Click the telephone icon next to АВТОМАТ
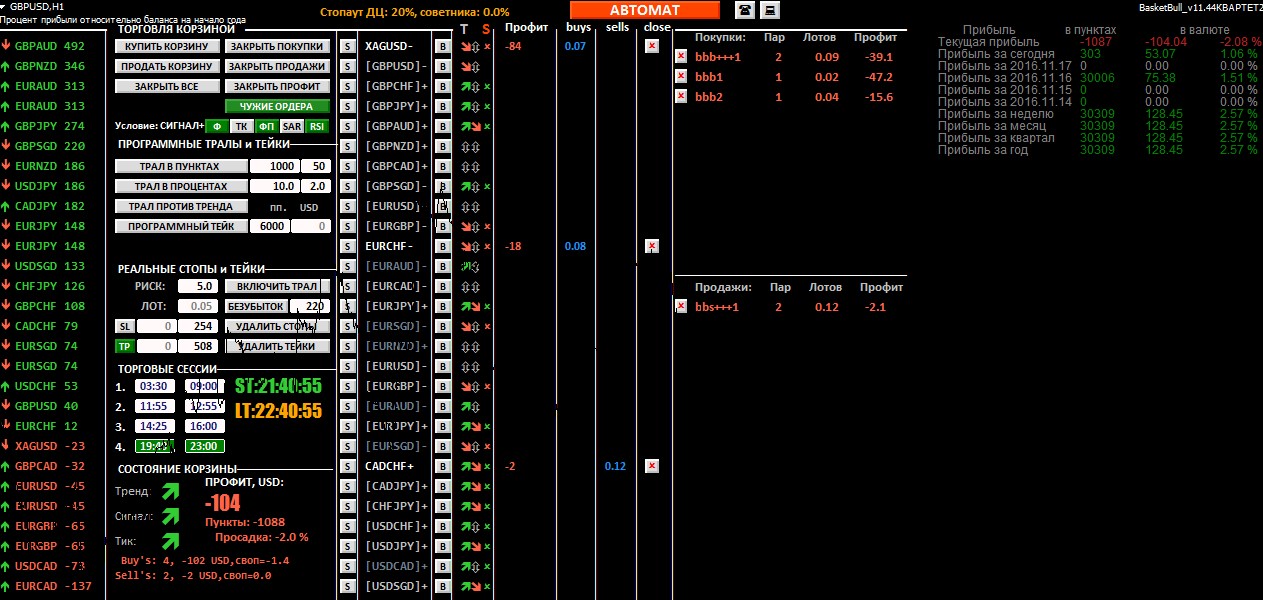 pos(745,10)
